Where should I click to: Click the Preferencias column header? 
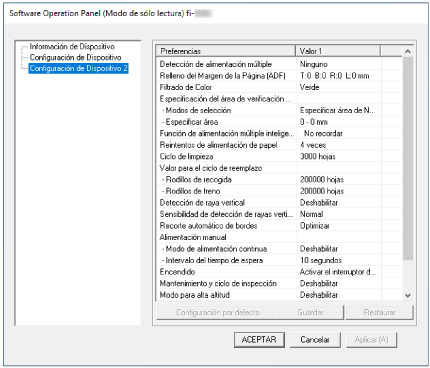coord(226,51)
